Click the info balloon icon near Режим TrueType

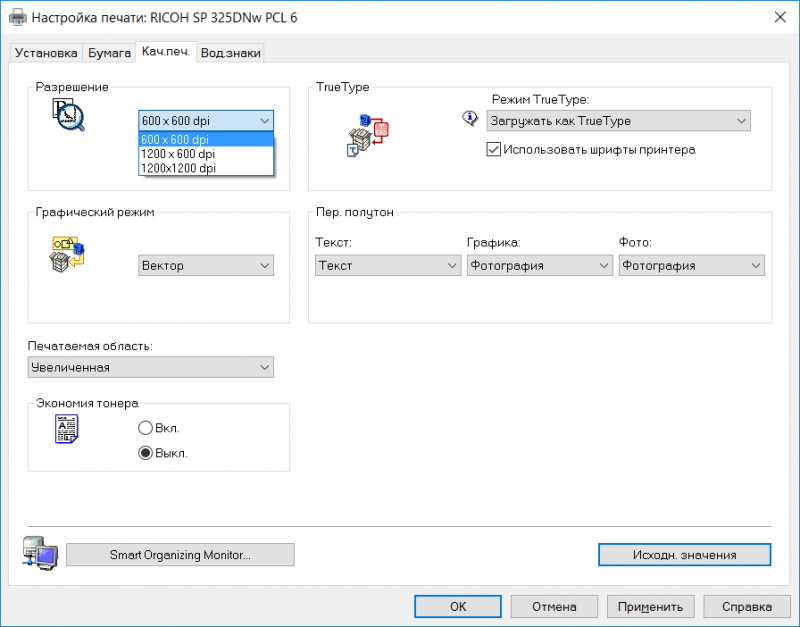[x=470, y=118]
